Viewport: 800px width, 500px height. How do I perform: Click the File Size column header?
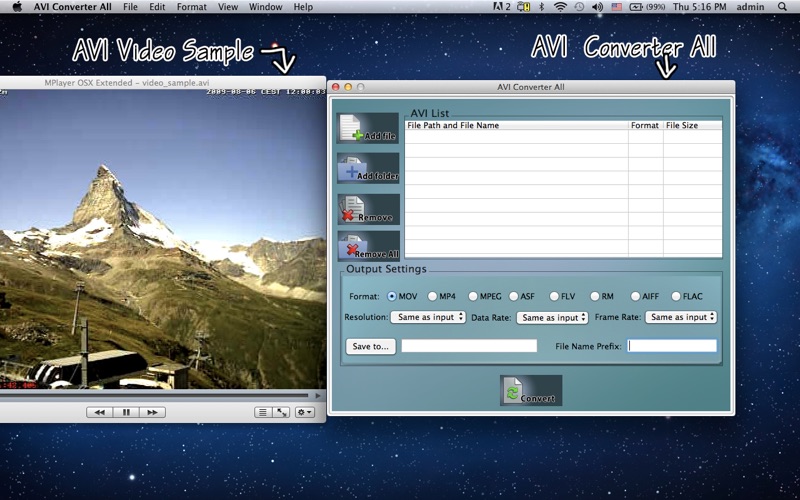pyautogui.click(x=693, y=125)
